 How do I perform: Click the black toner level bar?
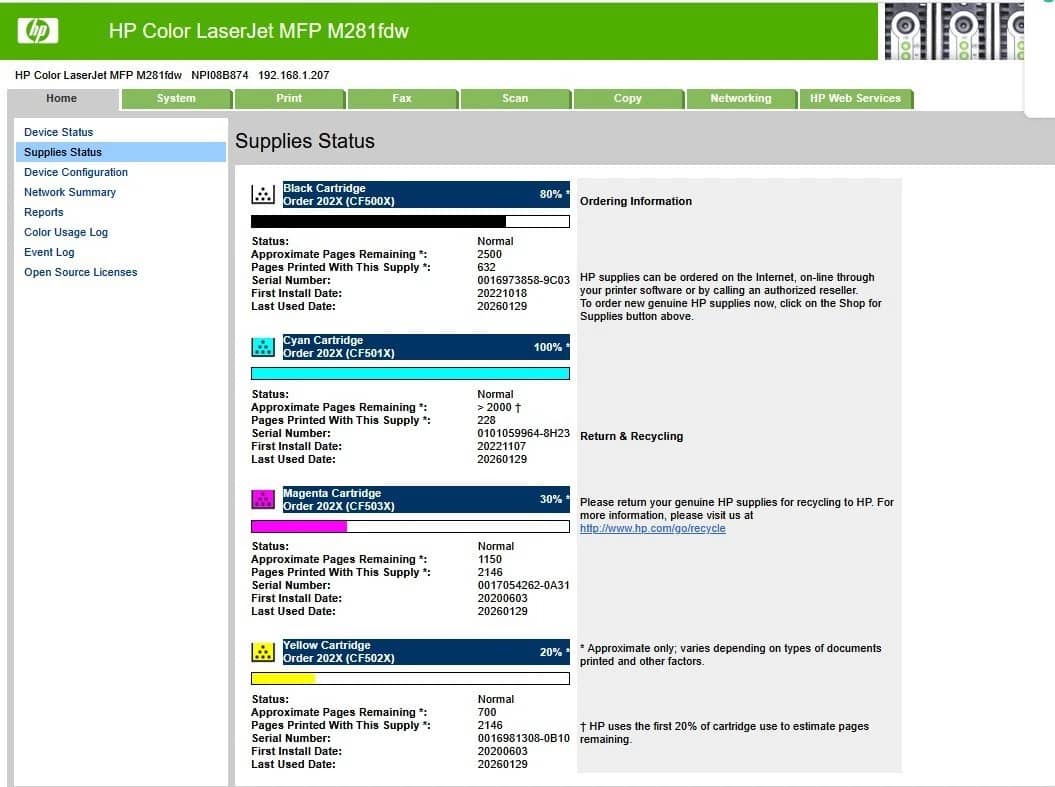tap(410, 221)
